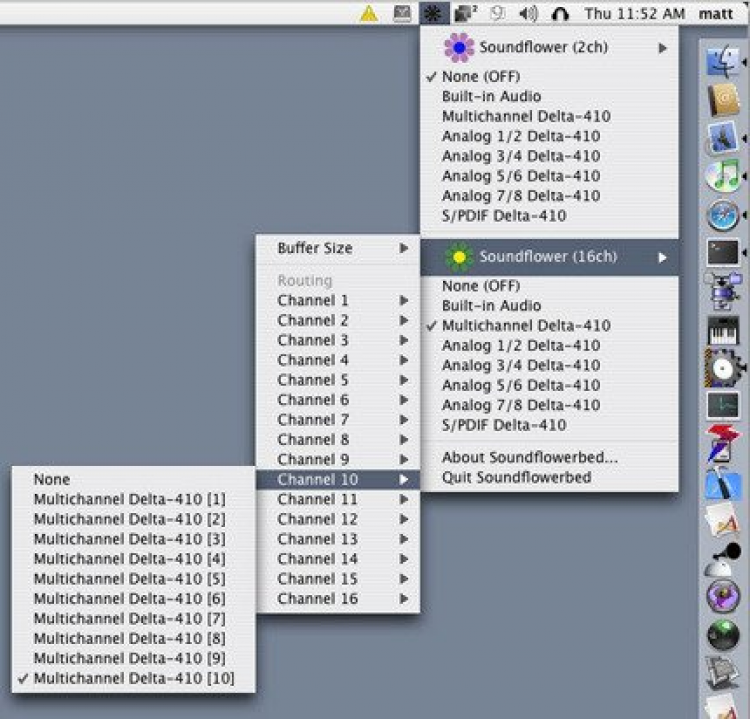Image resolution: width=750 pixels, height=719 pixels.
Task: Open the matt user menu
Action: [x=716, y=14]
